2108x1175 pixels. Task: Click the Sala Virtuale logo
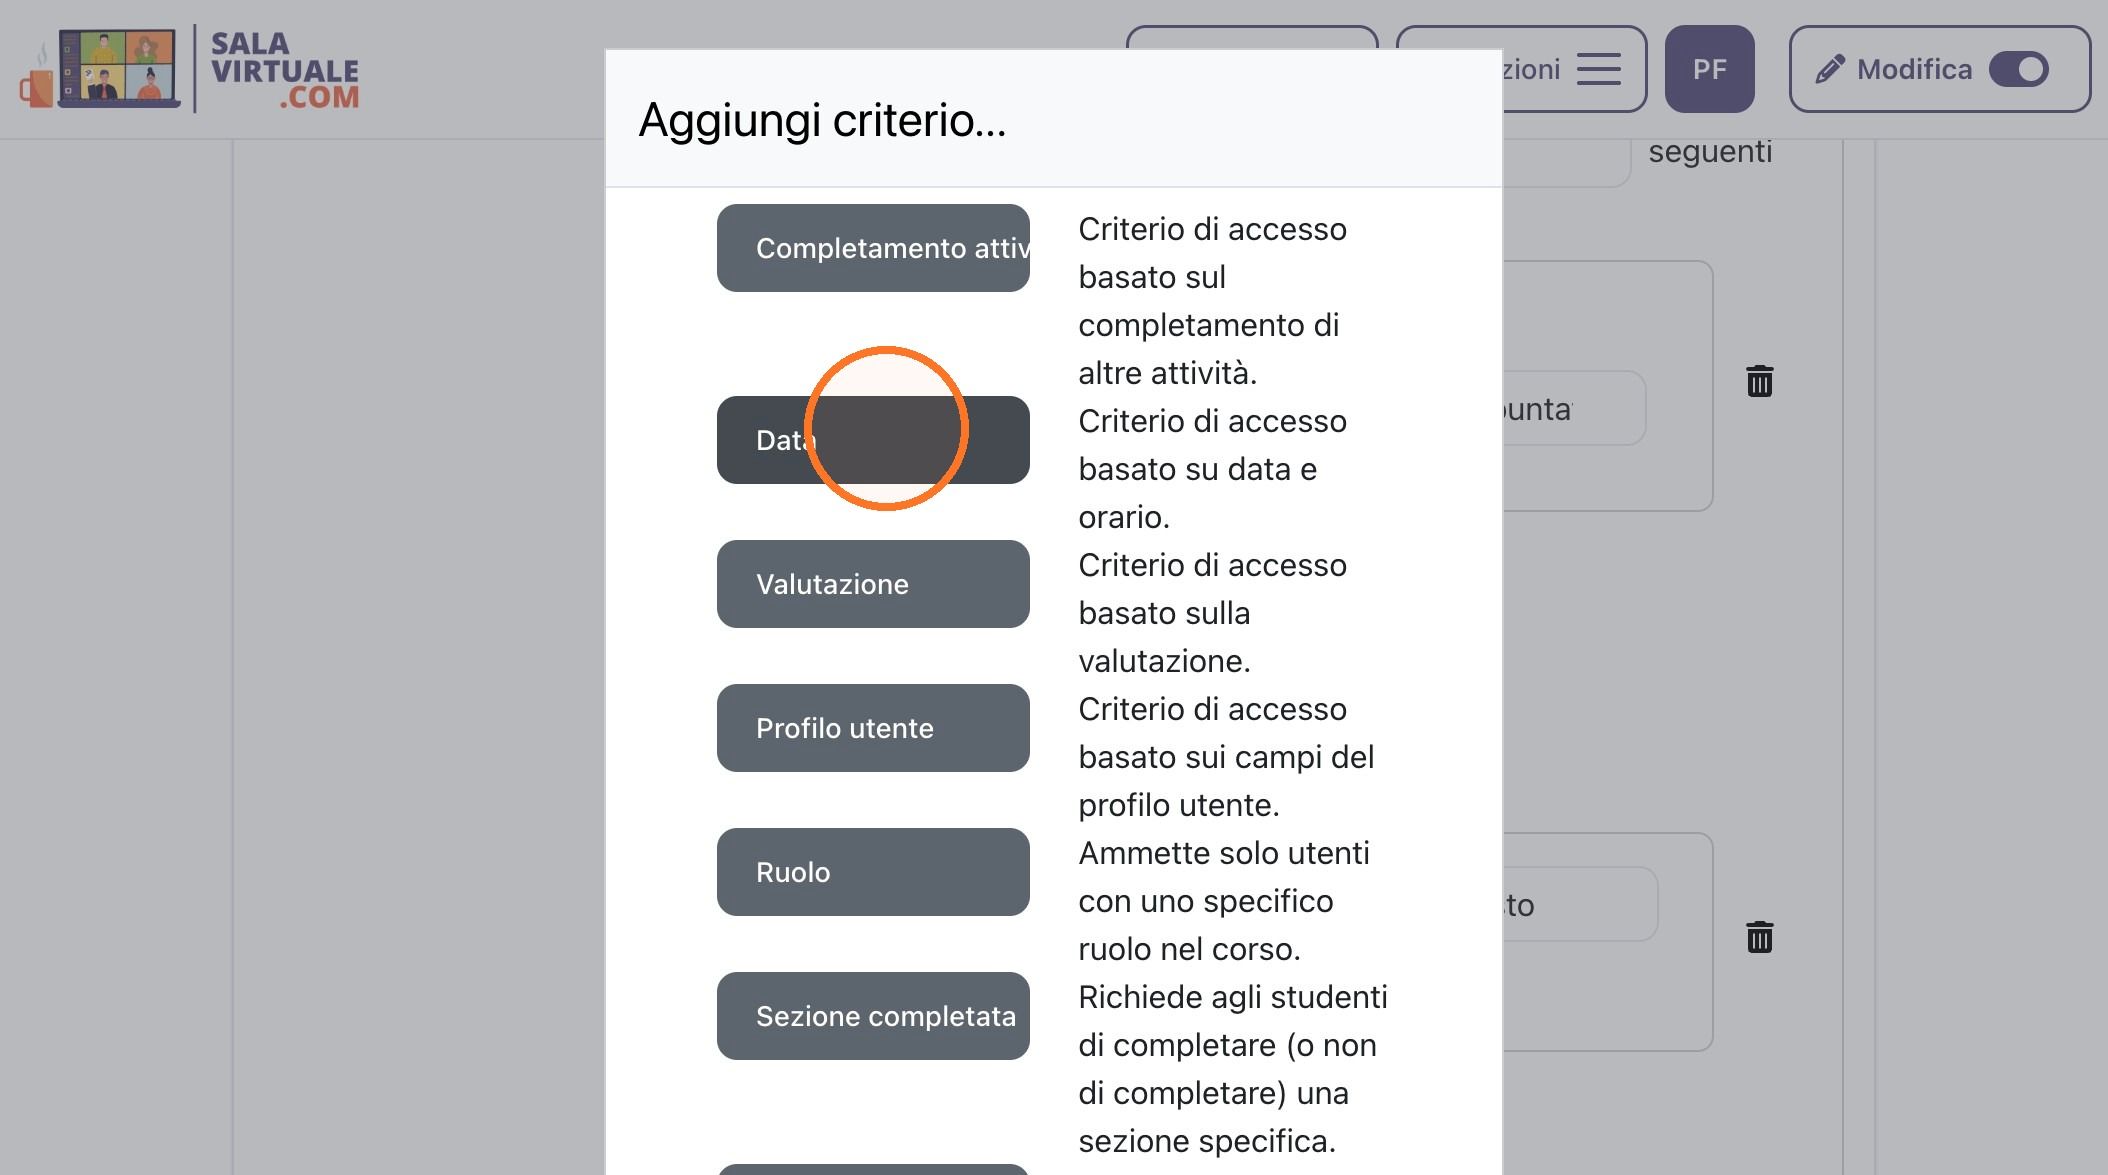[x=190, y=69]
